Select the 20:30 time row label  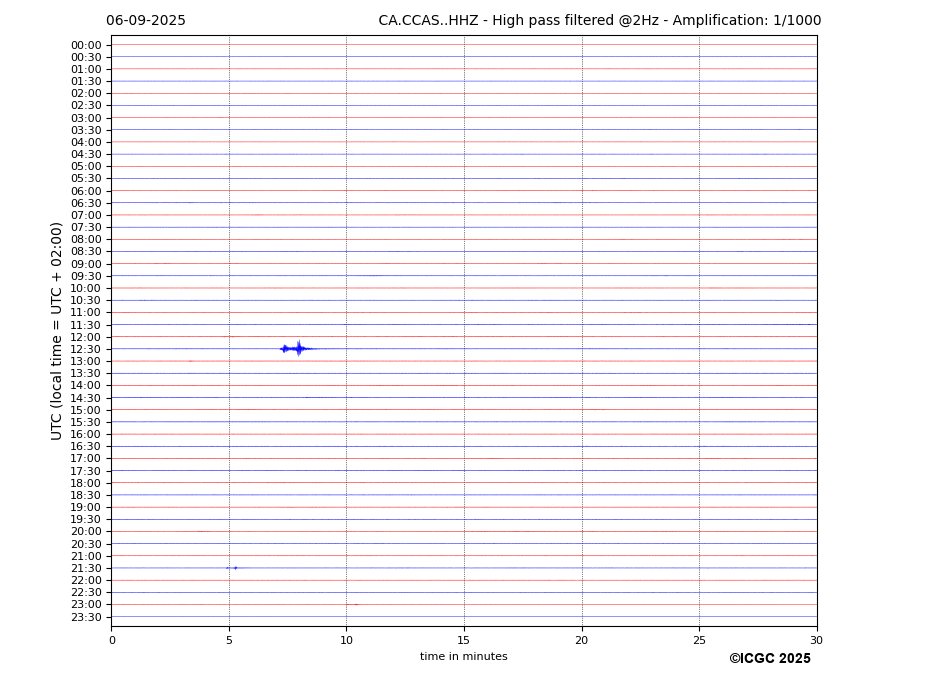coord(86,544)
